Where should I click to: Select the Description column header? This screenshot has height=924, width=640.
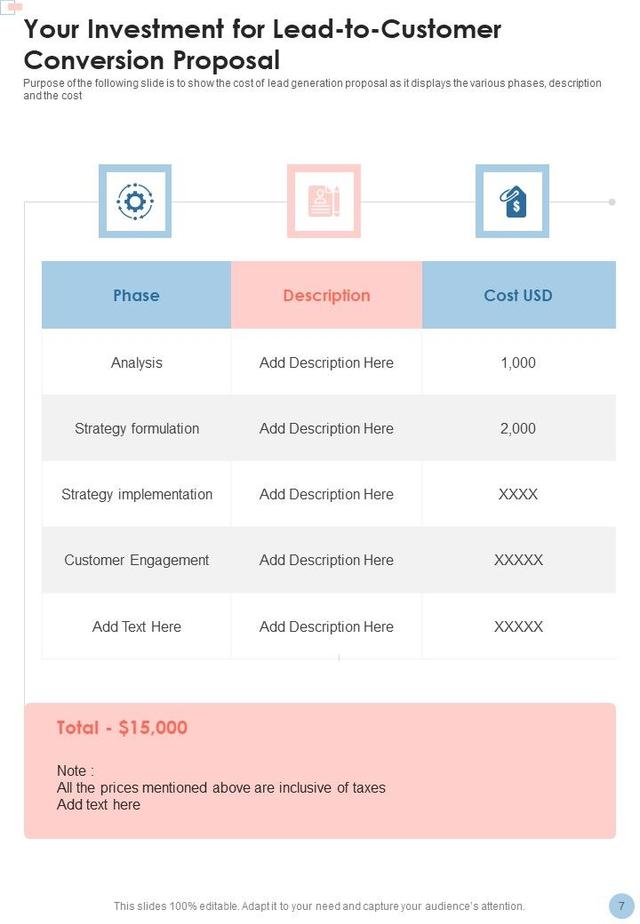326,295
